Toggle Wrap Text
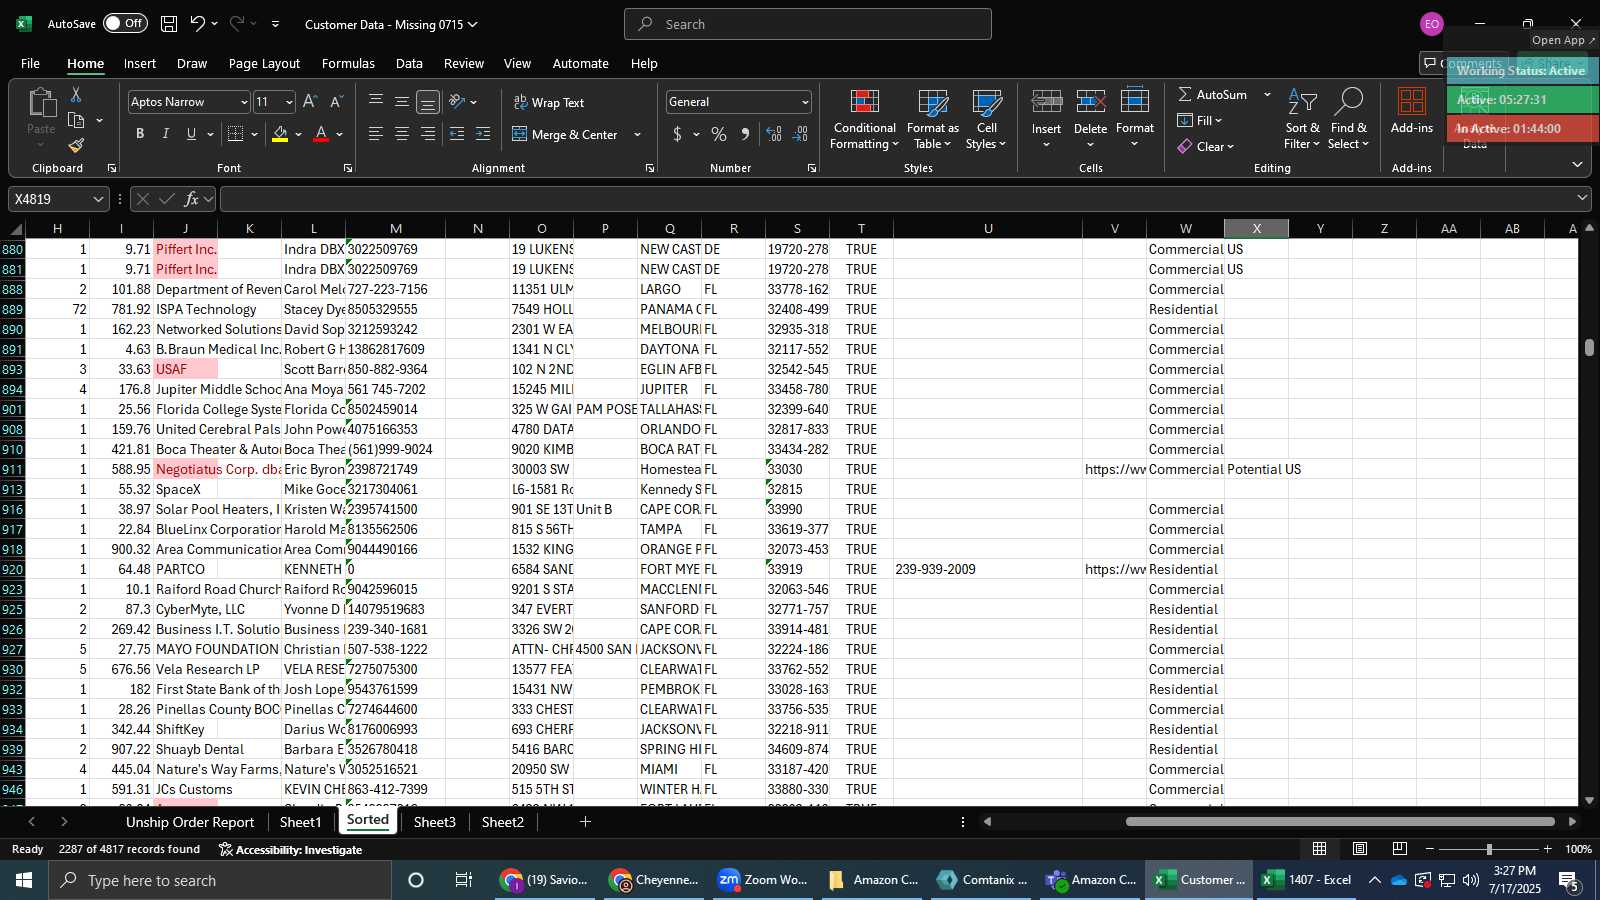Image resolution: width=1600 pixels, height=900 pixels. point(549,102)
